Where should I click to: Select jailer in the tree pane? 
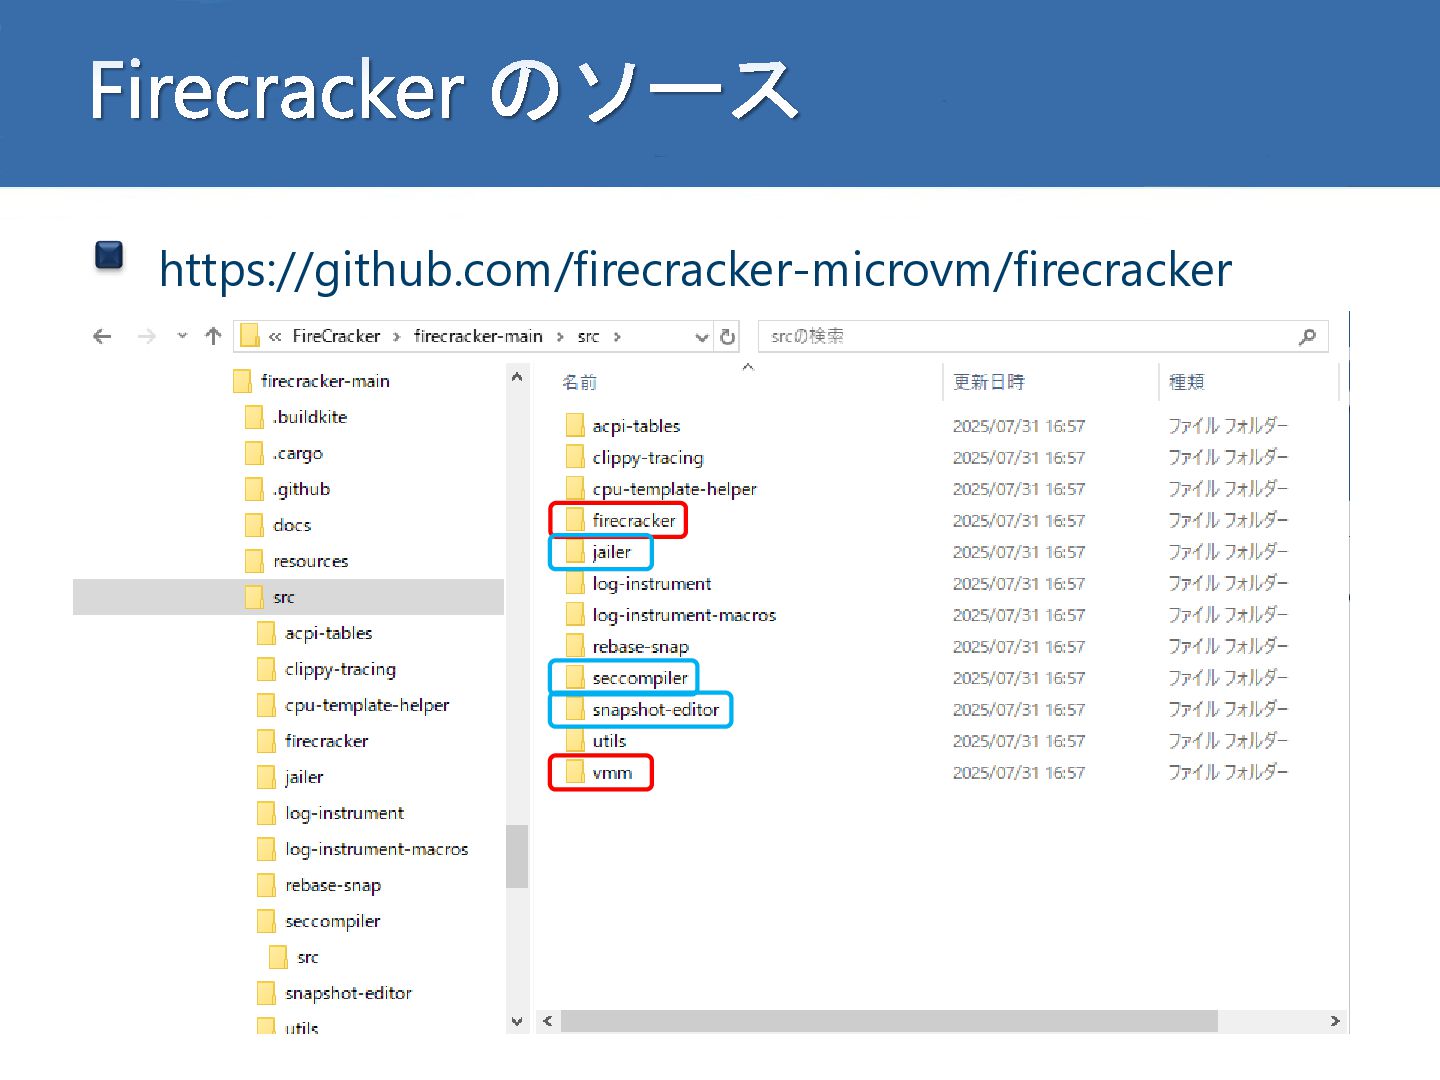(304, 777)
